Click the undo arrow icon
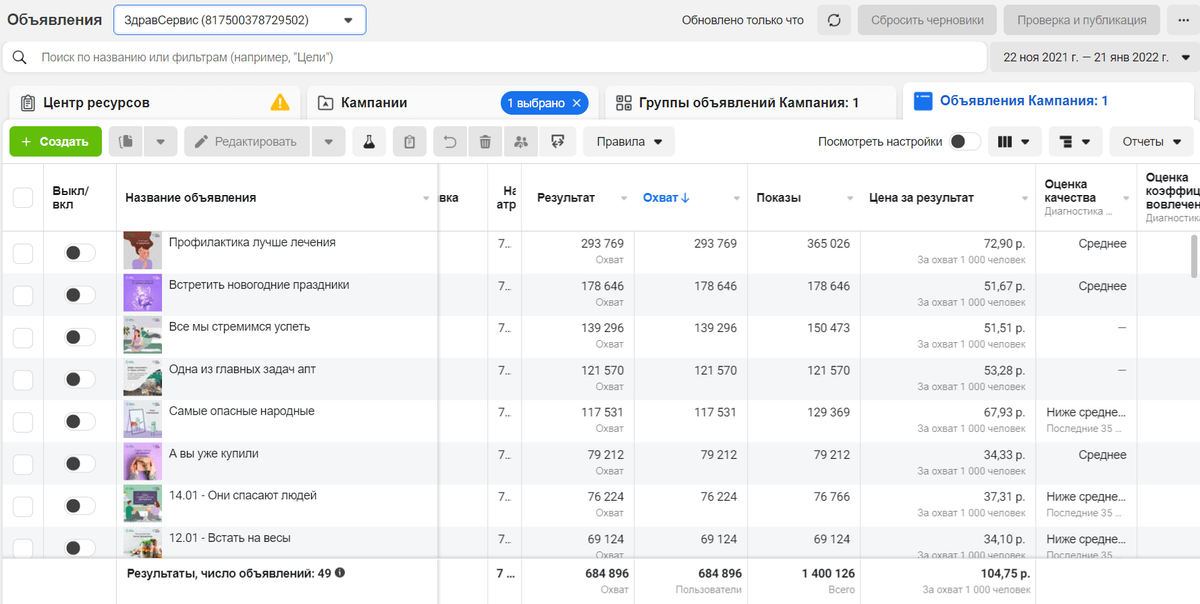The width and height of the screenshot is (1200, 604). click(x=450, y=142)
